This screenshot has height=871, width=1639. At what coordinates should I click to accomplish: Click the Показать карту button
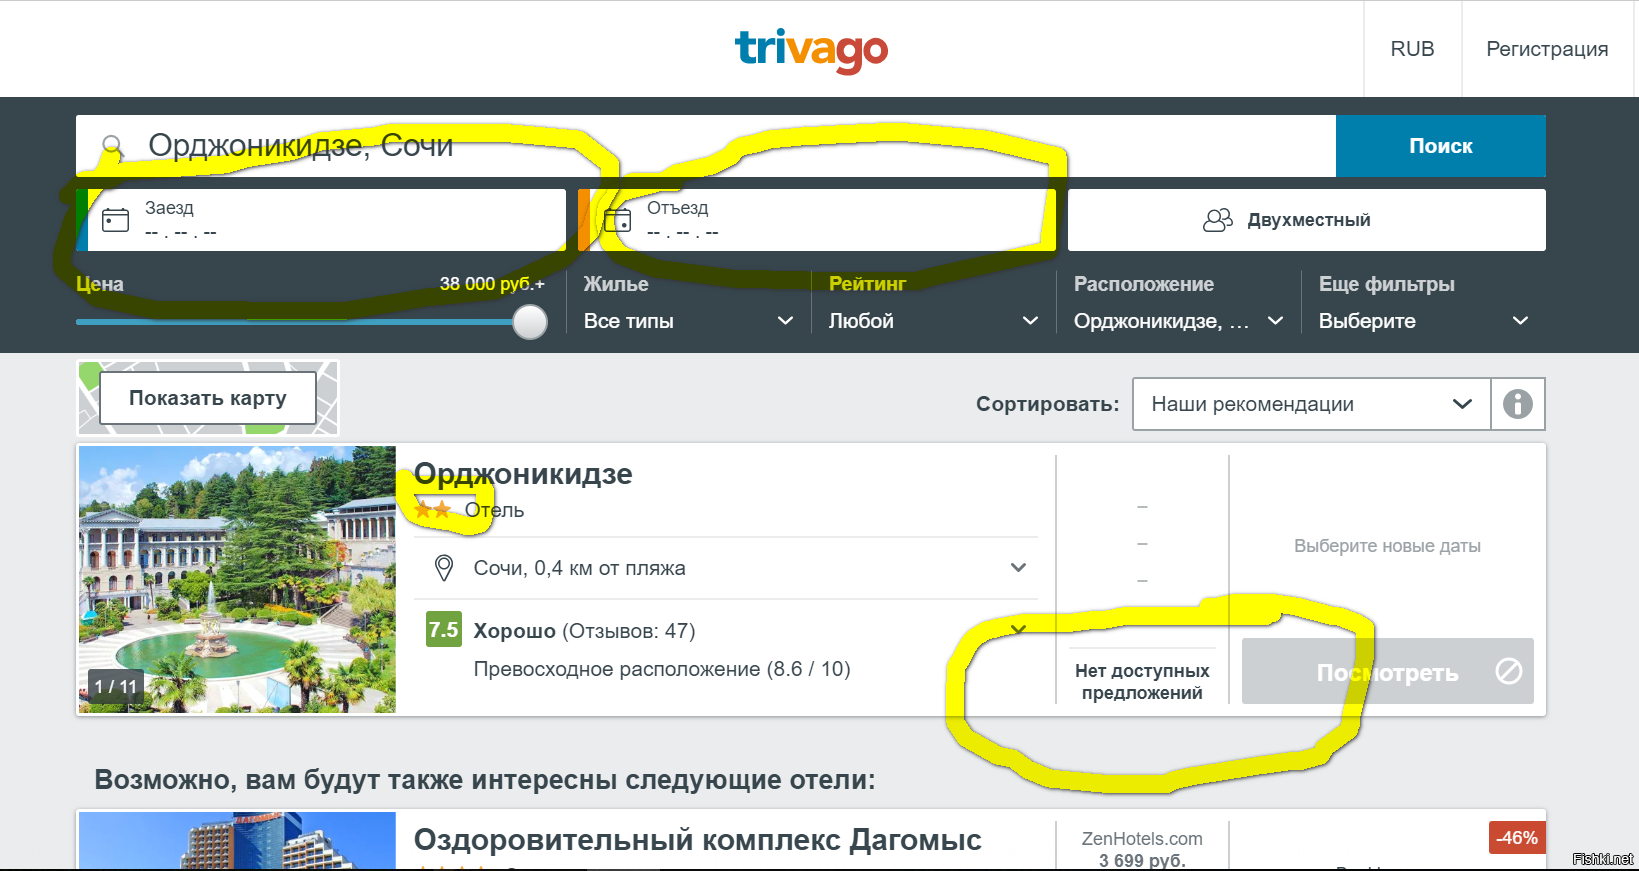pyautogui.click(x=208, y=398)
